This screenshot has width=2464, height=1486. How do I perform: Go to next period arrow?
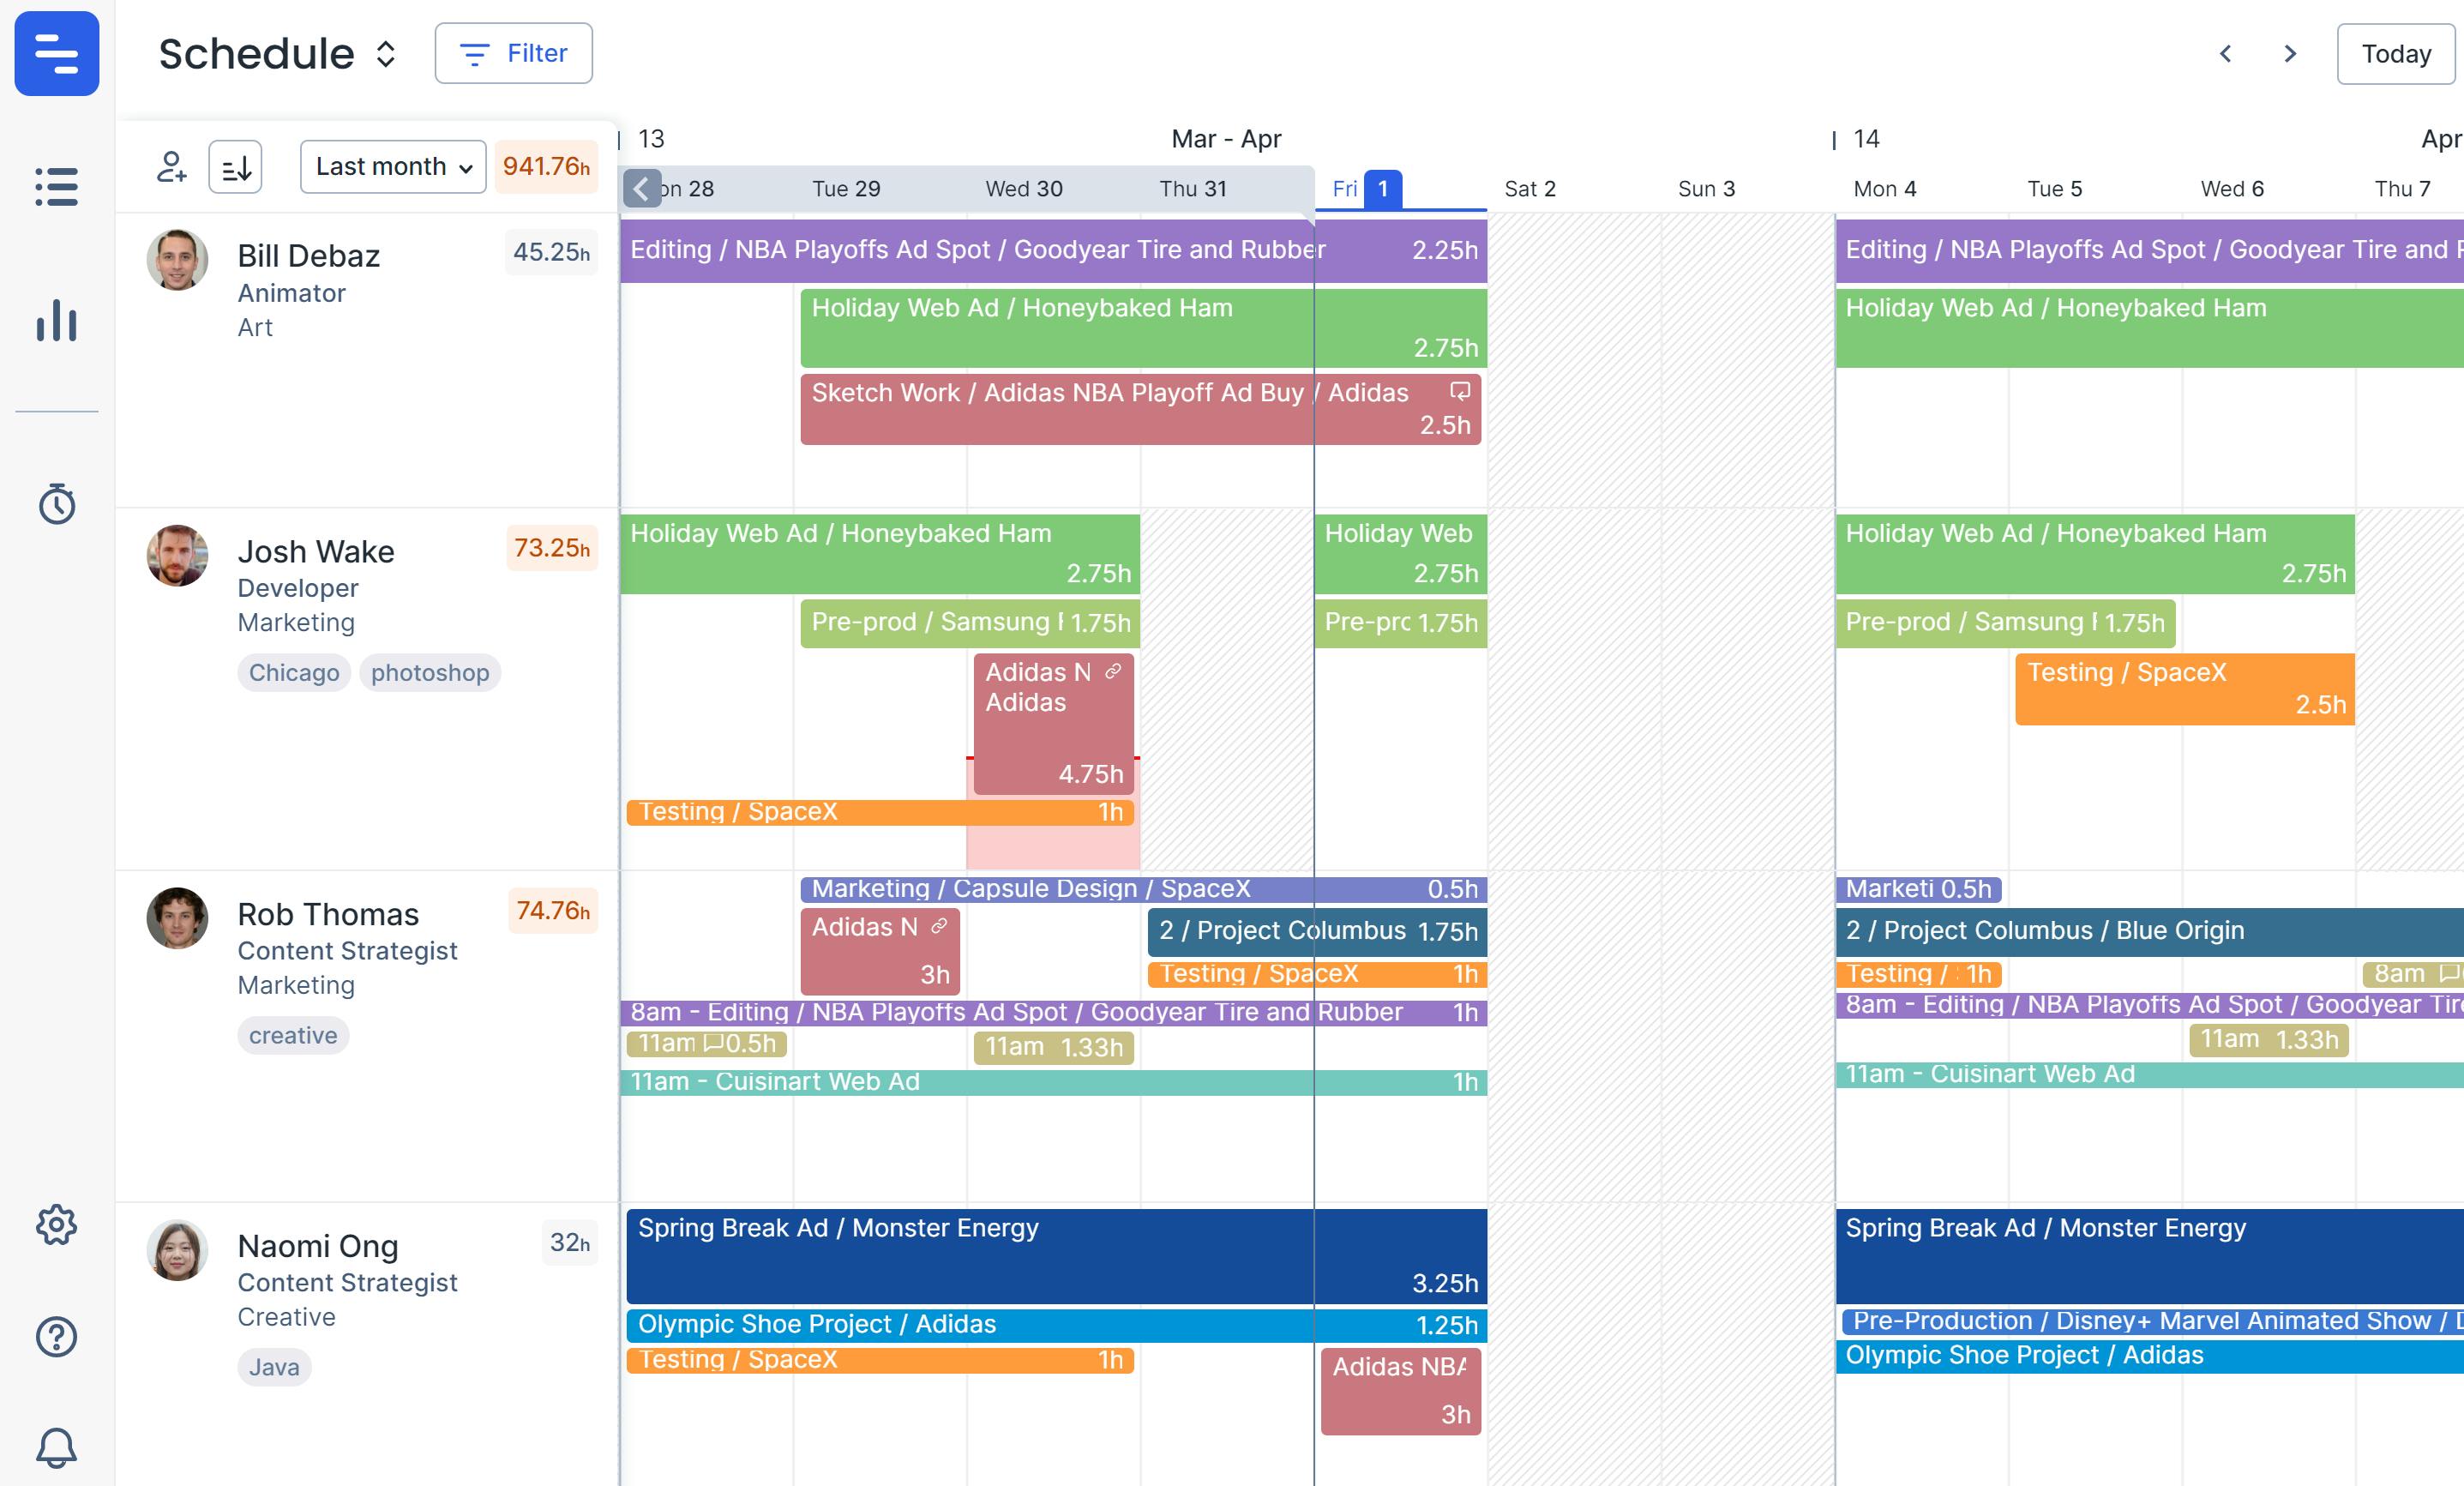pyautogui.click(x=2290, y=54)
